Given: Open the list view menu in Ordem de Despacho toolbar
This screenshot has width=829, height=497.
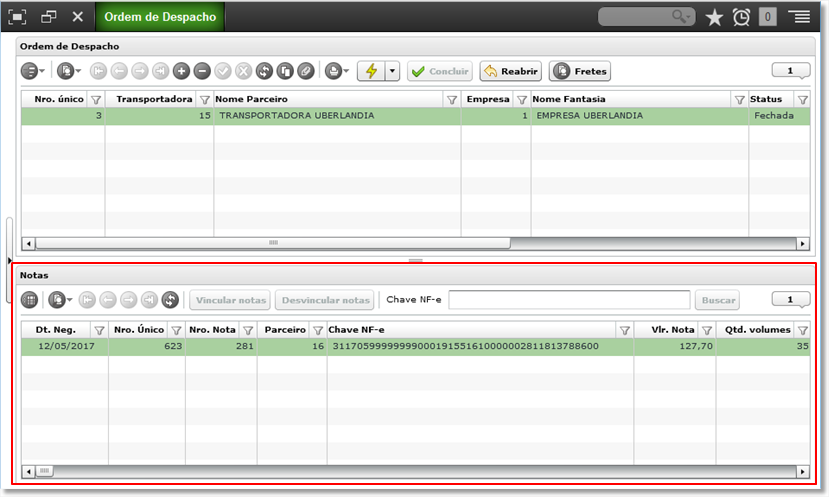Looking at the screenshot, I should [x=32, y=71].
